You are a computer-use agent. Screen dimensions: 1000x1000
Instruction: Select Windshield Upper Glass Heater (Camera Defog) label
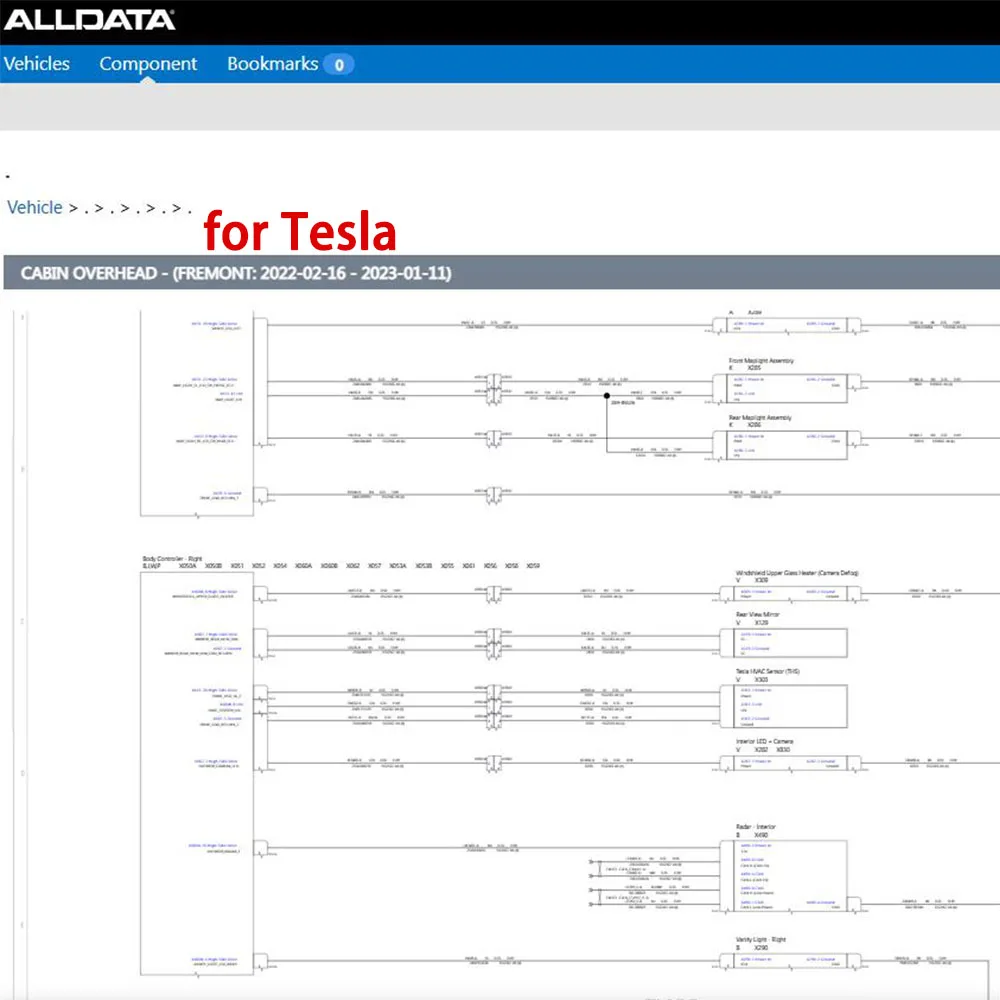[797, 573]
